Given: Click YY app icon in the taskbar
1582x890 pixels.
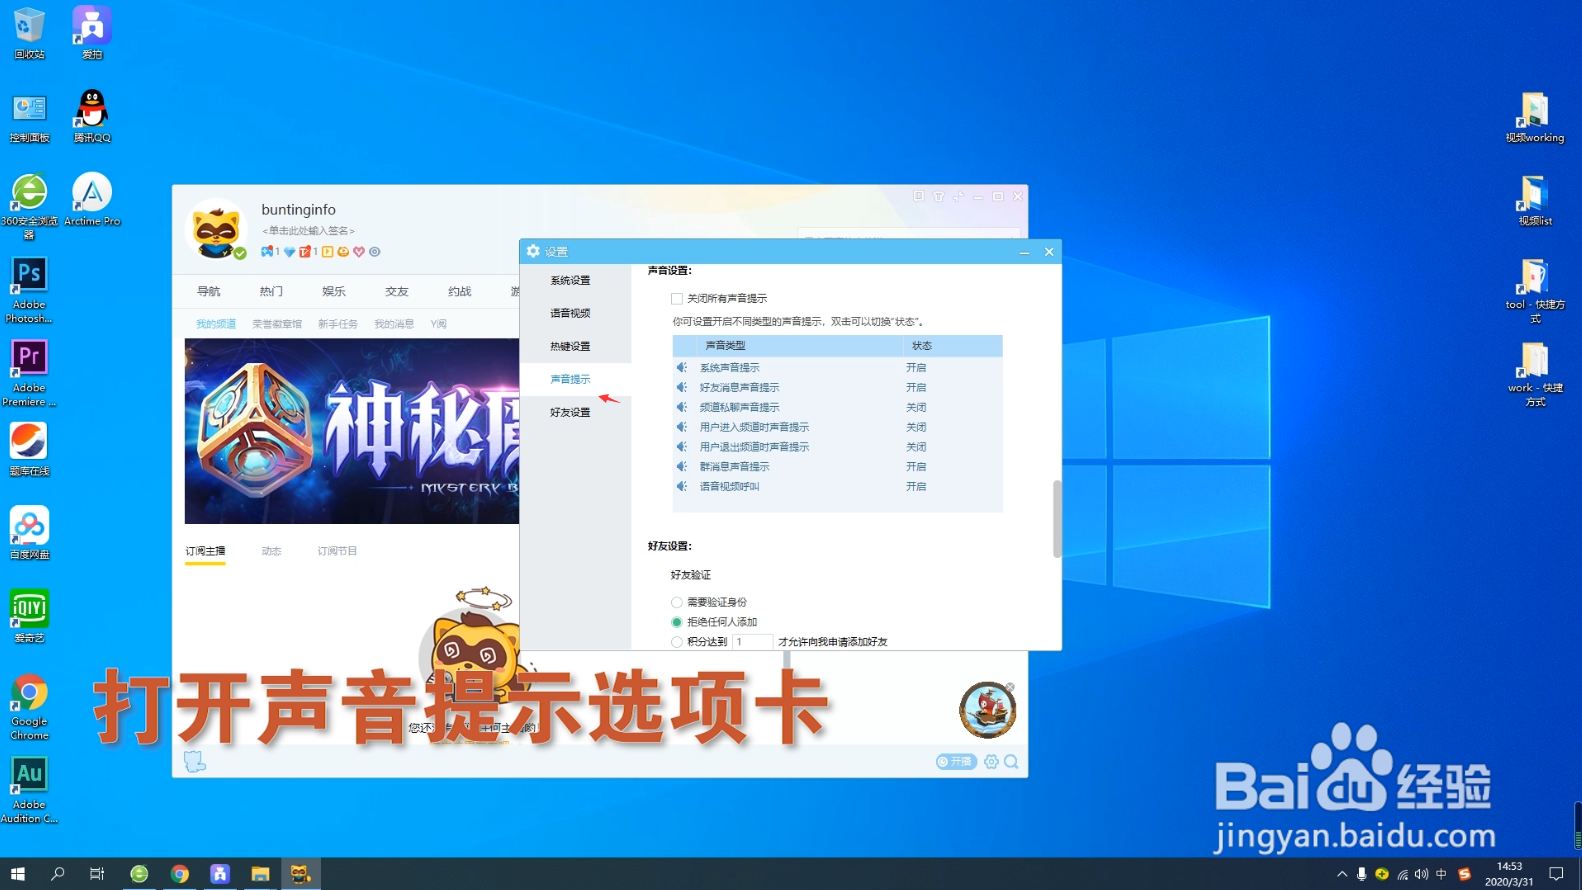Looking at the screenshot, I should click(300, 874).
